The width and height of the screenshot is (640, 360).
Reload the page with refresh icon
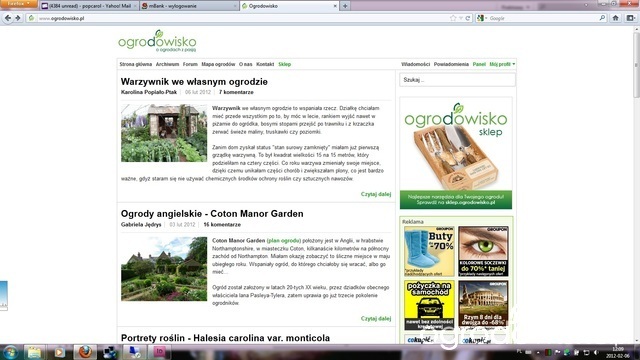point(468,18)
